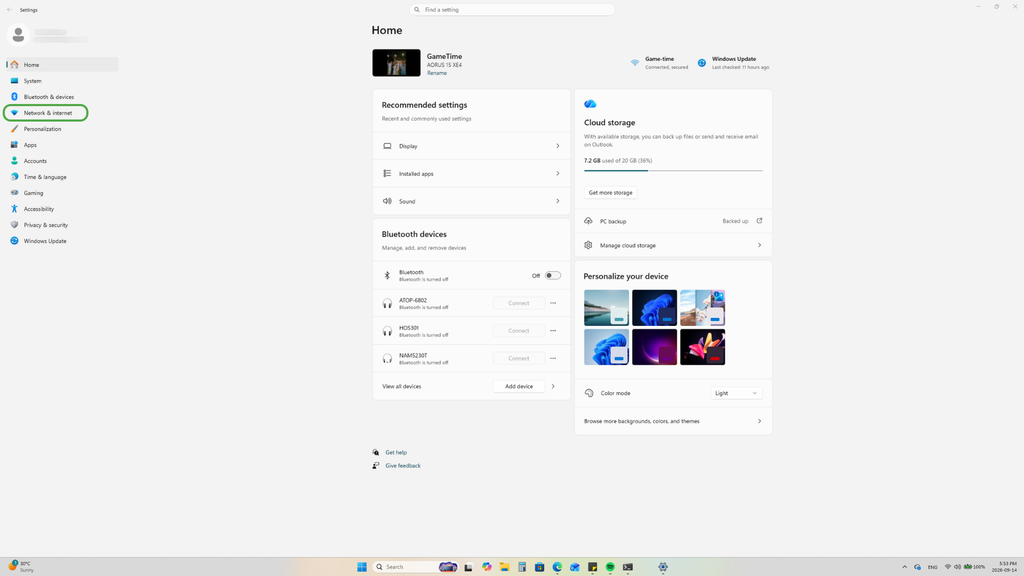Expand the Installed apps row

click(472, 174)
